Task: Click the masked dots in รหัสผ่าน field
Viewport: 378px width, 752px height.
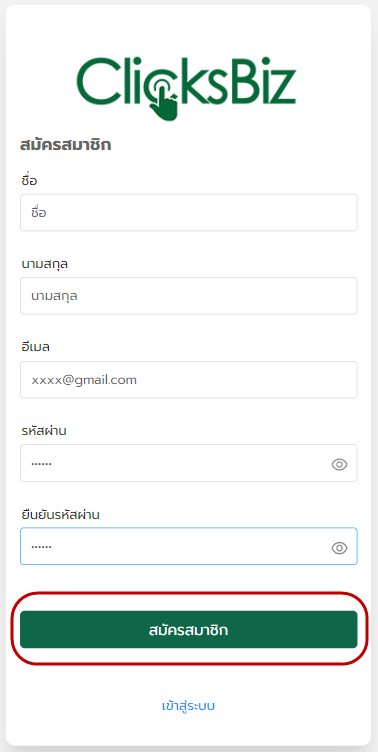Action: [42, 464]
